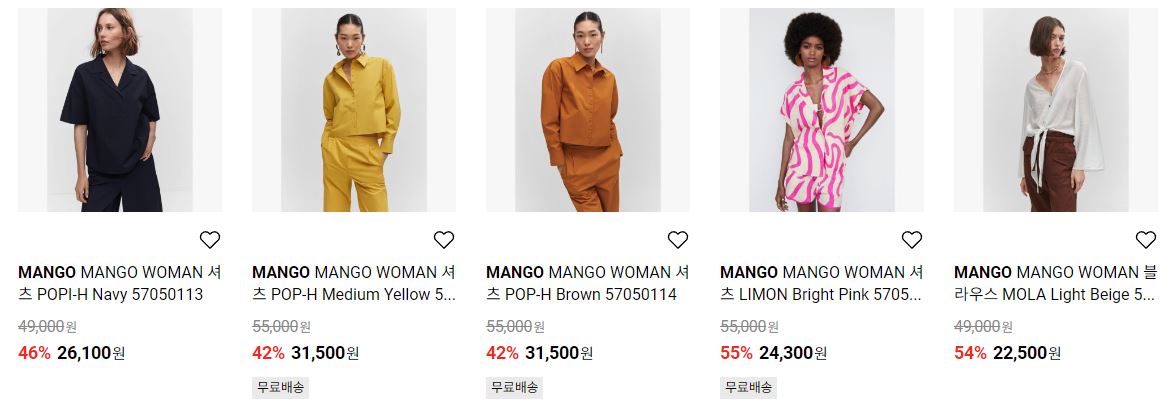Open the light beige blouse photo
Viewport: 1169px width, 420px height.
coord(1056,110)
